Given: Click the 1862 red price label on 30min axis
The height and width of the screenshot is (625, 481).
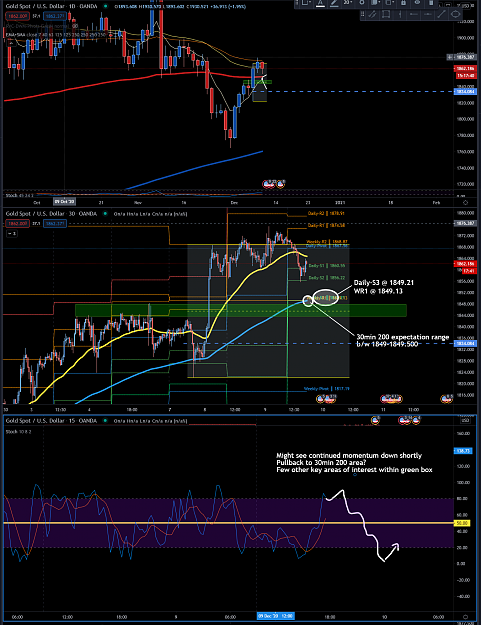Looking at the screenshot, I should 465,264.
